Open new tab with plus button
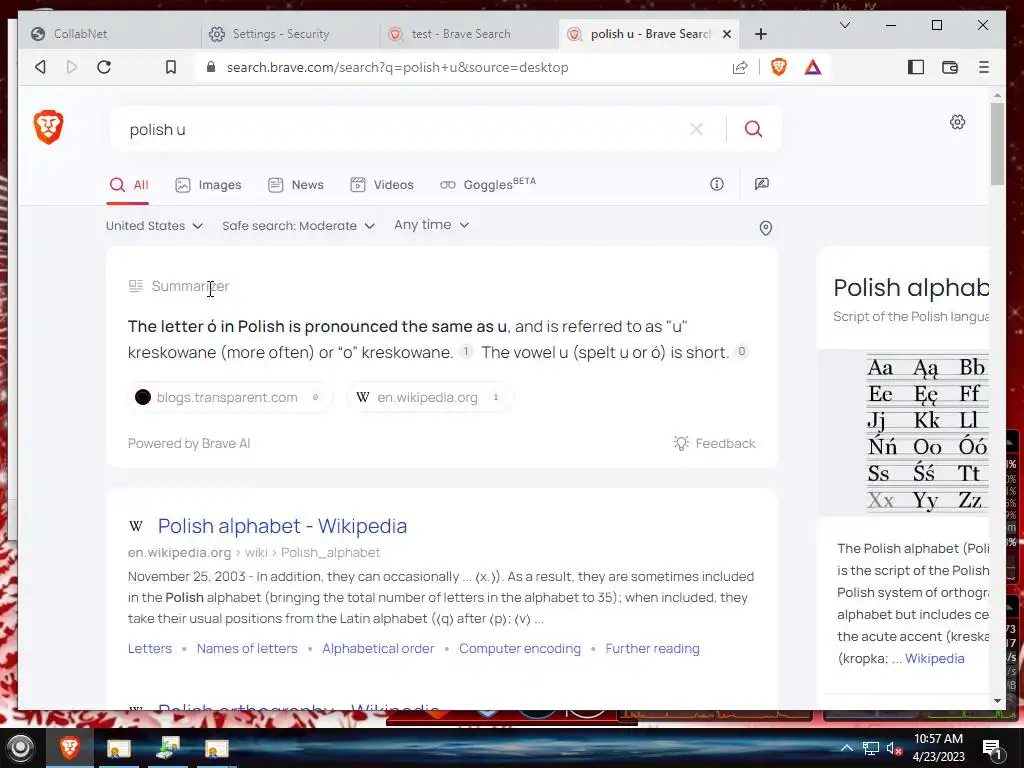 [x=761, y=34]
